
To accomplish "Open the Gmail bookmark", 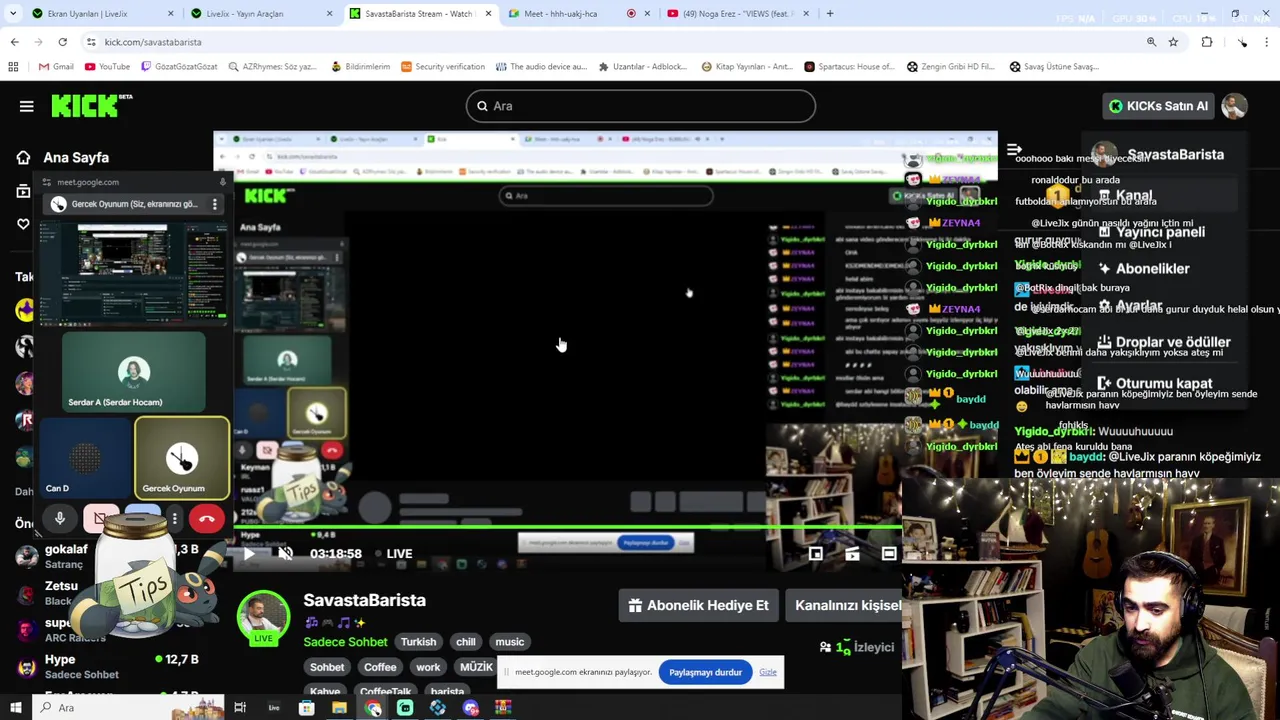I will click(x=56, y=66).
